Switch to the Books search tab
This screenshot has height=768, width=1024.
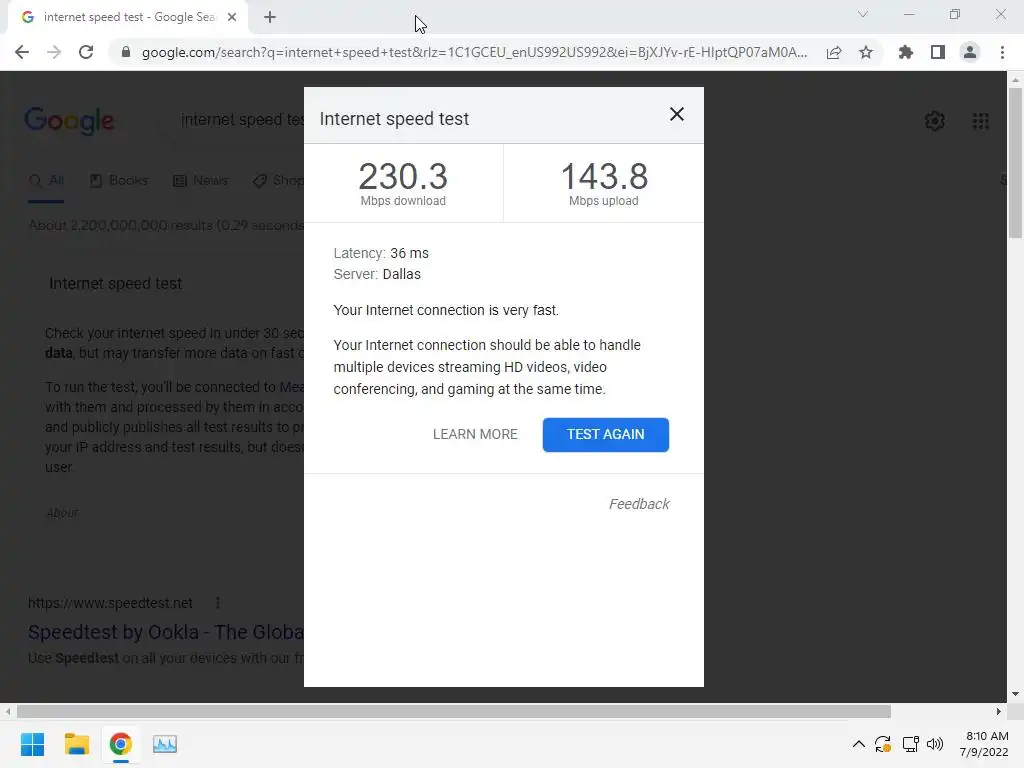(x=119, y=180)
